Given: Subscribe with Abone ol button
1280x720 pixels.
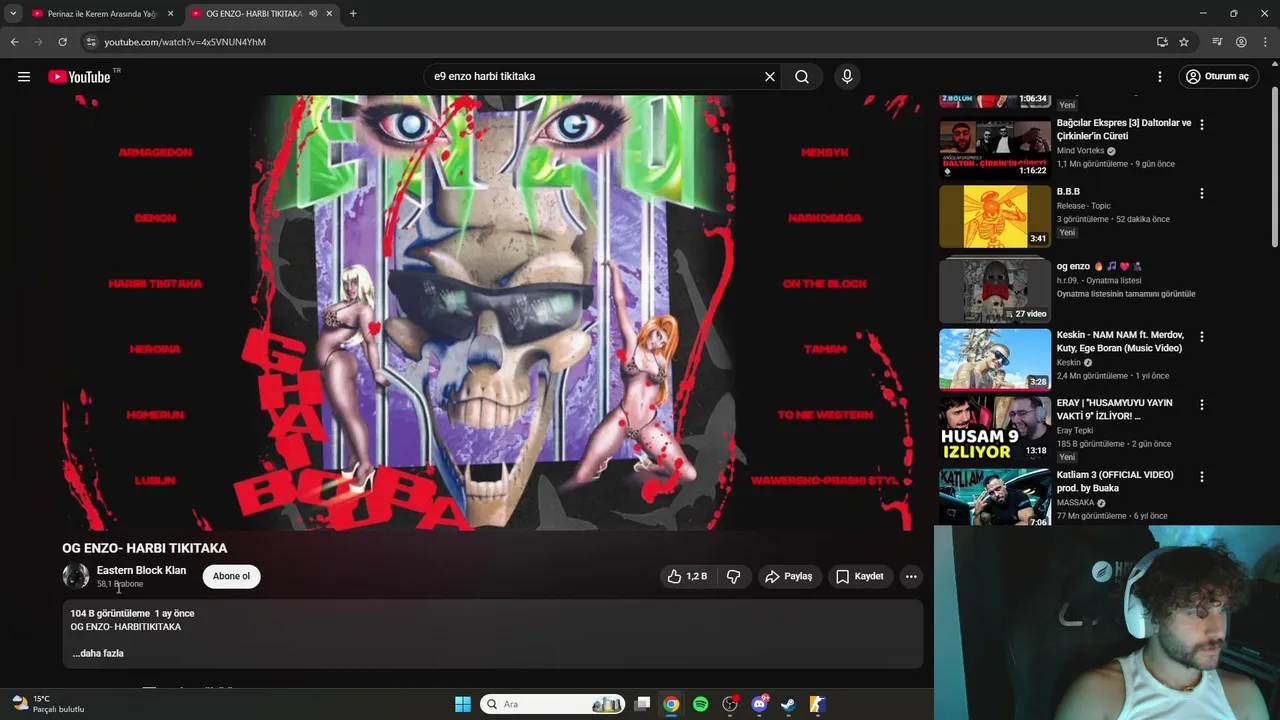Looking at the screenshot, I should point(231,576).
